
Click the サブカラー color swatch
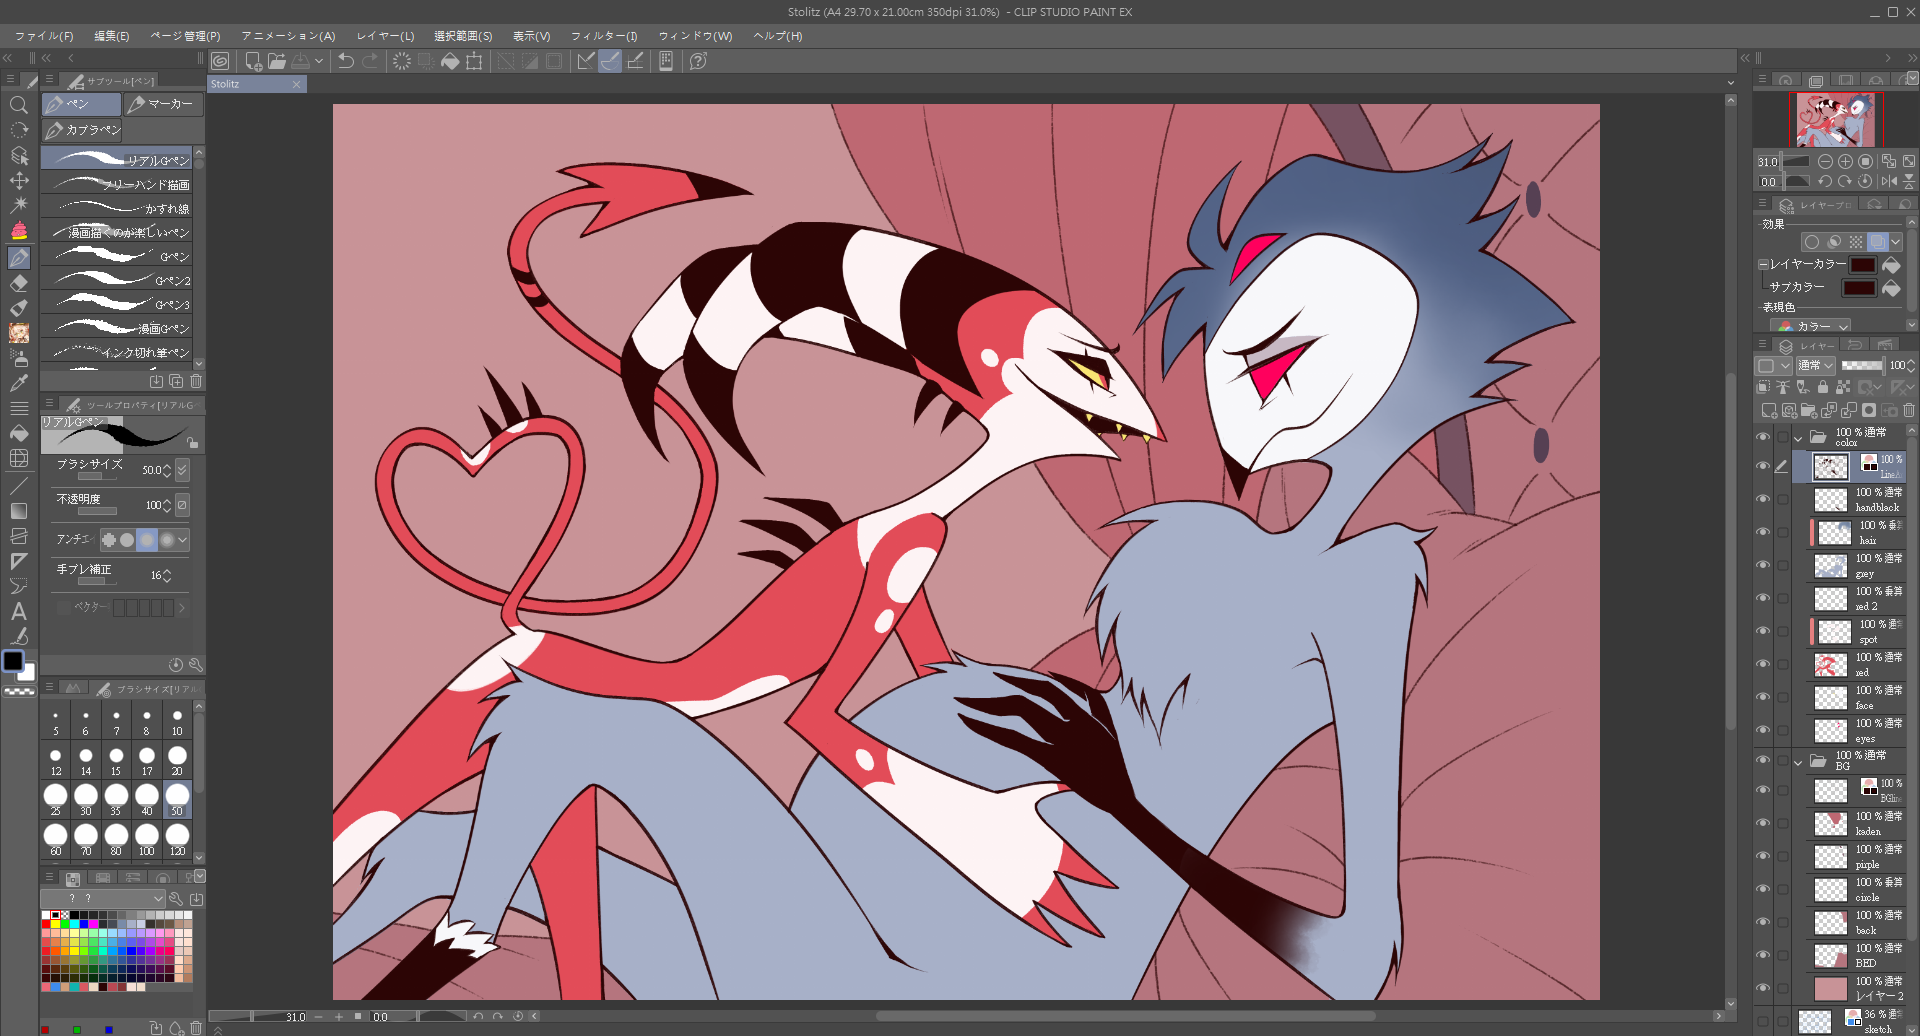pyautogui.click(x=1859, y=288)
